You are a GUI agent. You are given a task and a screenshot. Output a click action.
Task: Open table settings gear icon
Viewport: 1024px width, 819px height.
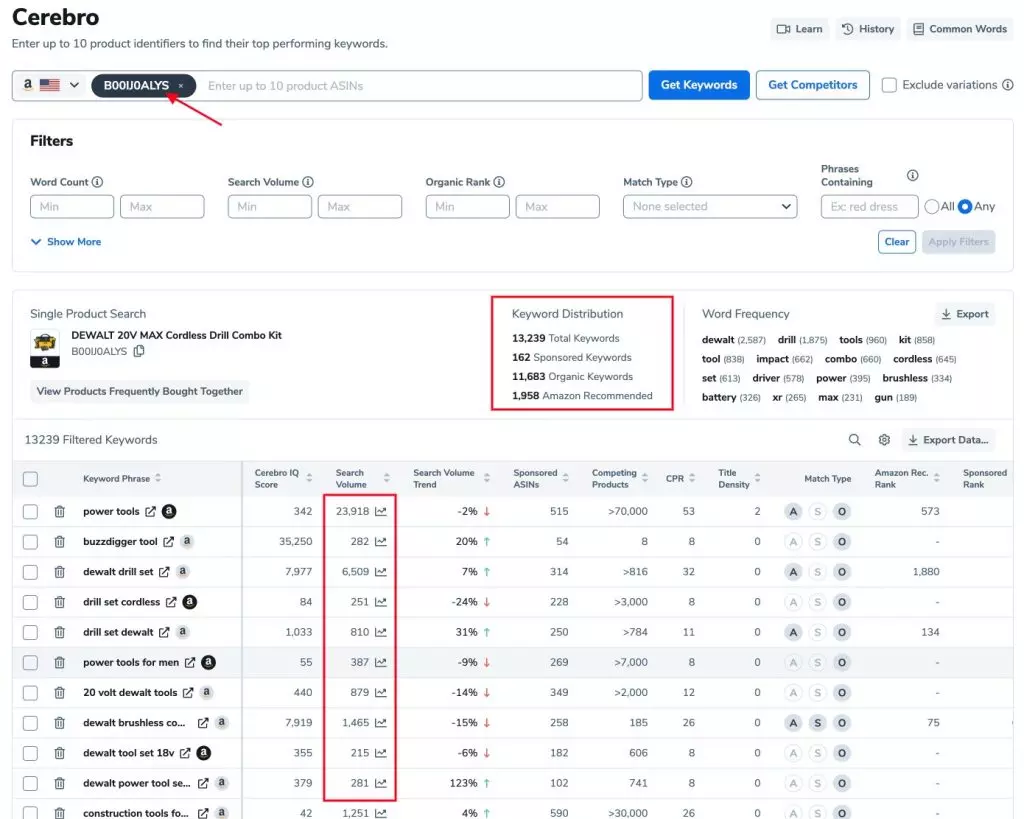884,440
